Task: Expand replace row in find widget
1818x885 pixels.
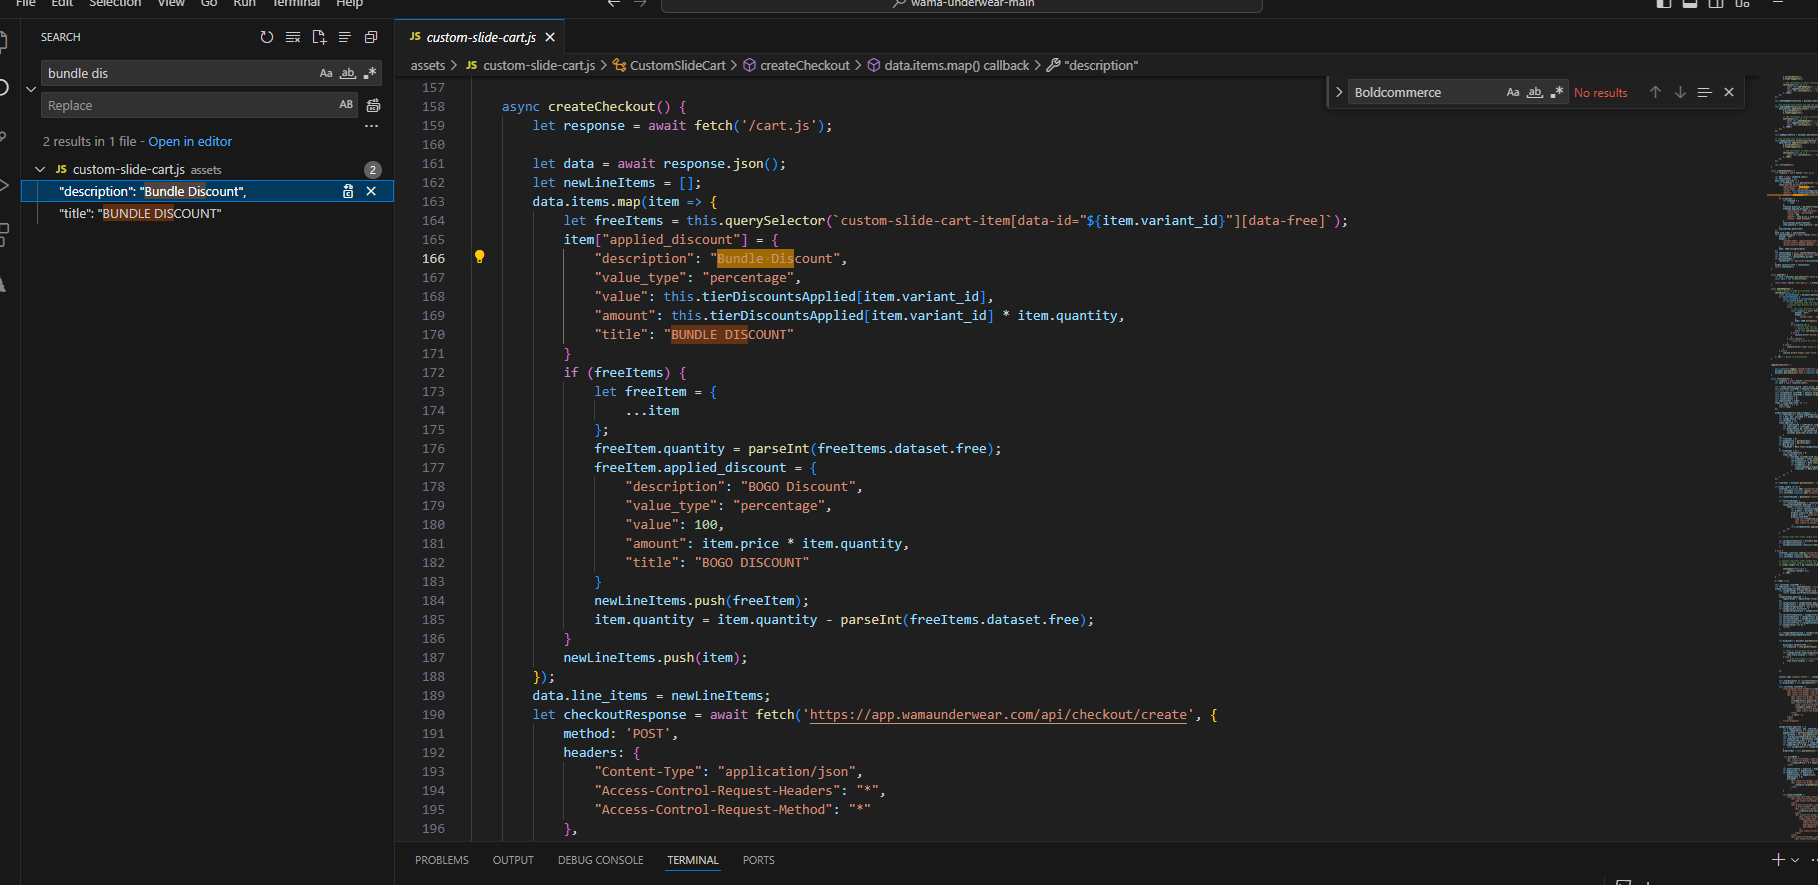Action: [1339, 92]
